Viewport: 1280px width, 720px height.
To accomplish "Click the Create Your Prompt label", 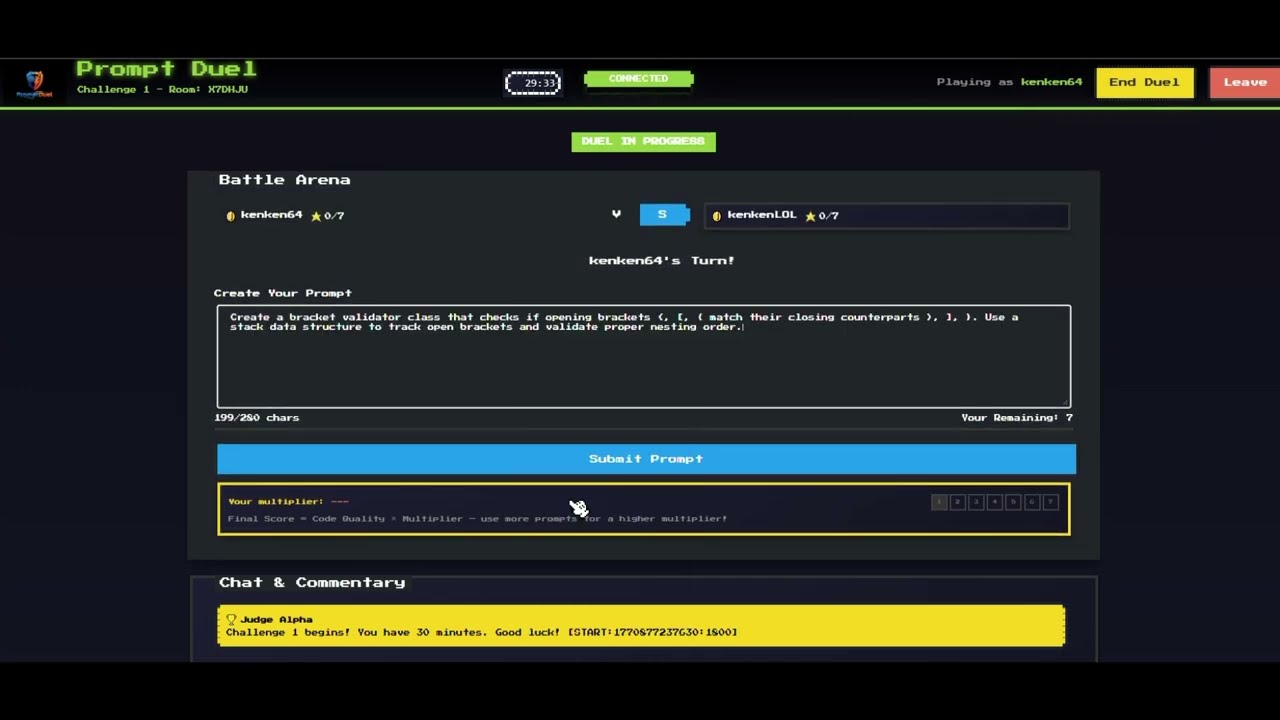I will coord(282,293).
